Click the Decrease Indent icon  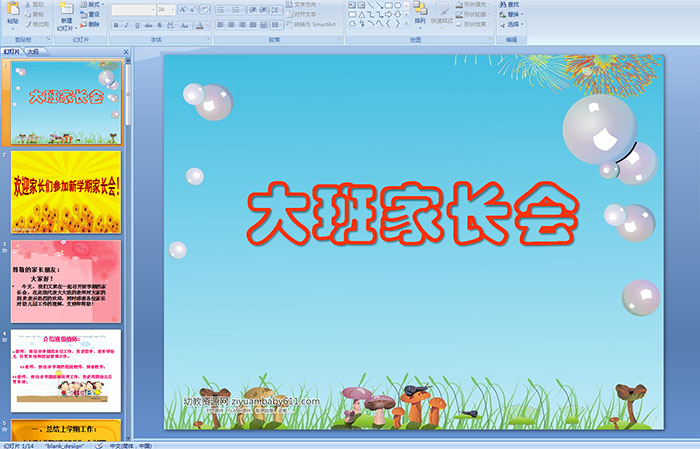tap(253, 9)
